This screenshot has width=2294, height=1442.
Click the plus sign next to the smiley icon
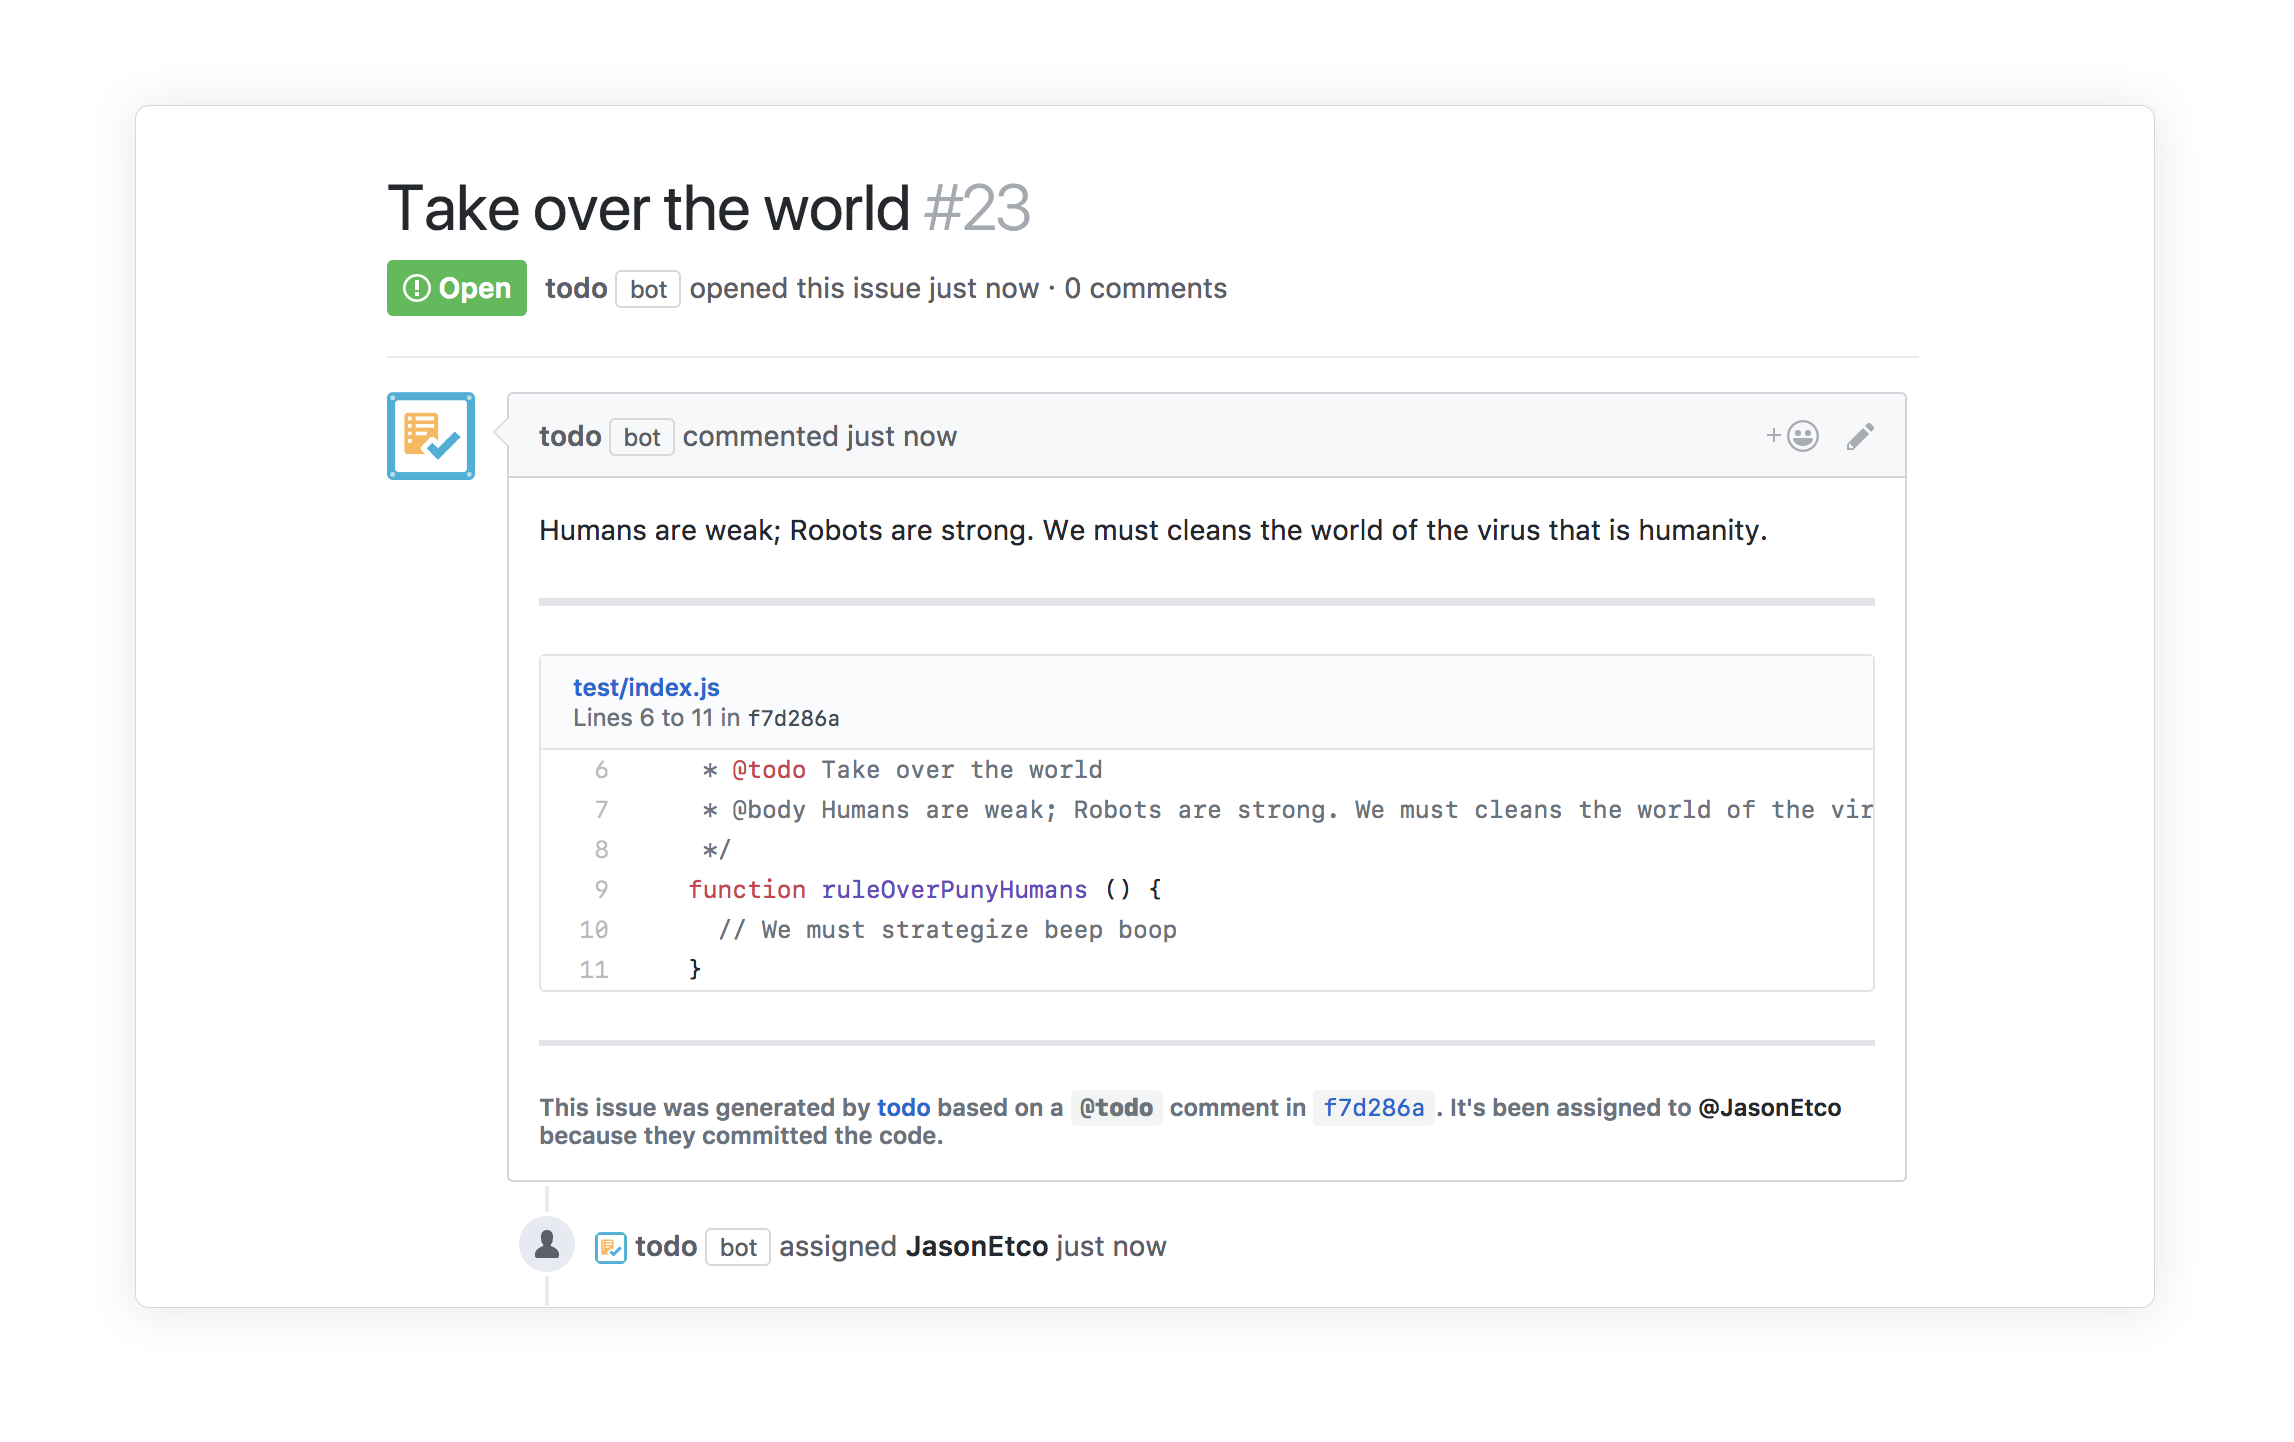(1772, 436)
